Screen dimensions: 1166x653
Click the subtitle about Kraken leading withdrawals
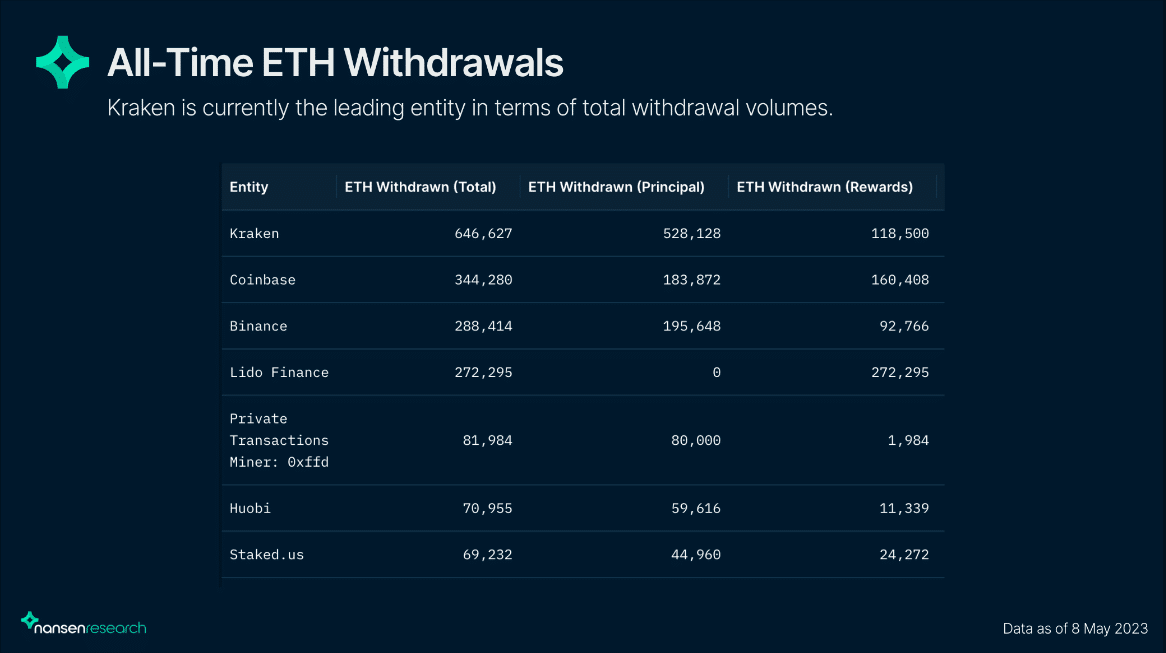coord(470,108)
